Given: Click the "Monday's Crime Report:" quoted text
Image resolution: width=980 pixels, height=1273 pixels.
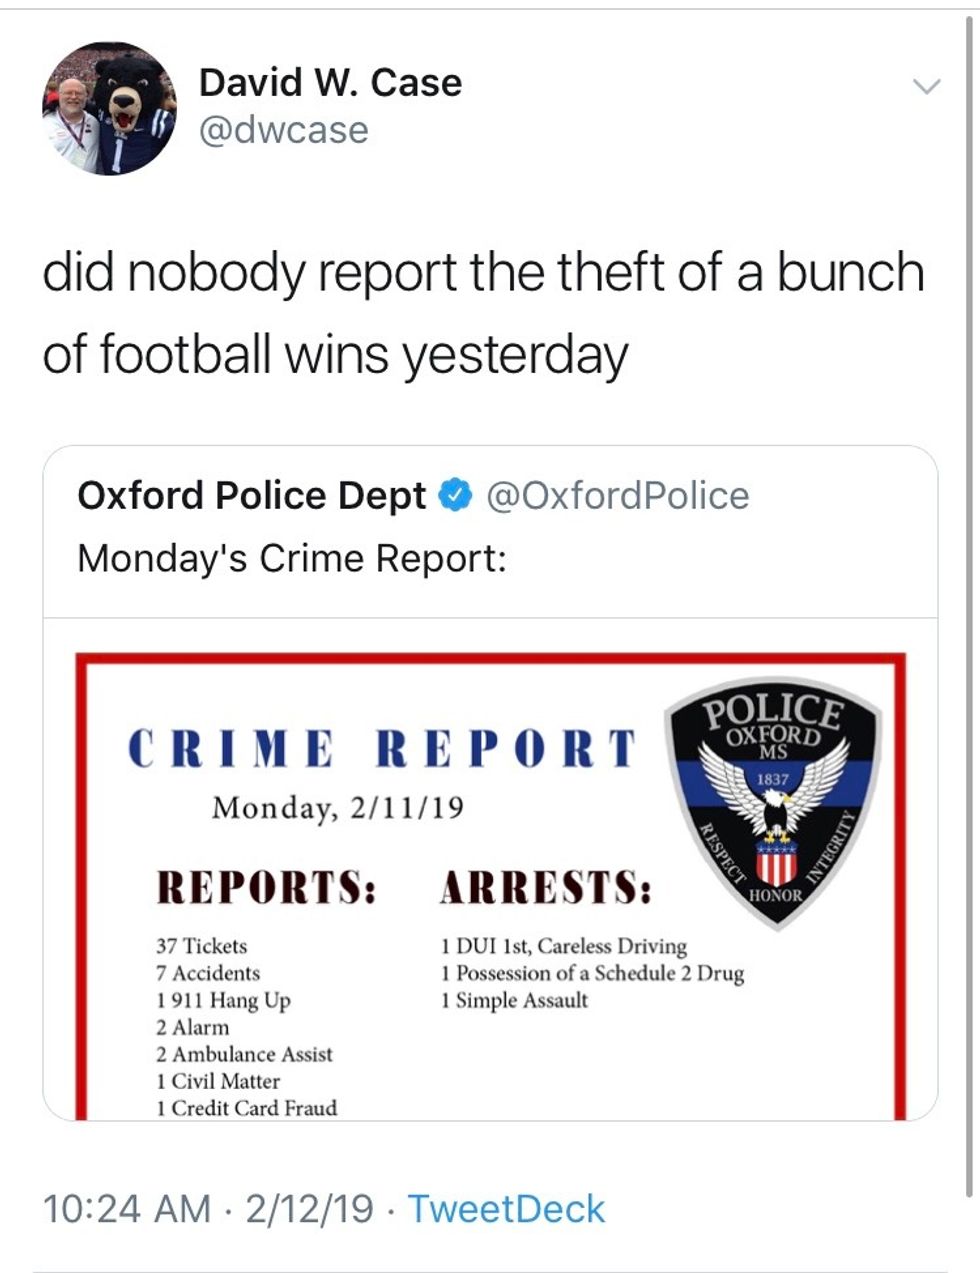Looking at the screenshot, I should click(292, 558).
